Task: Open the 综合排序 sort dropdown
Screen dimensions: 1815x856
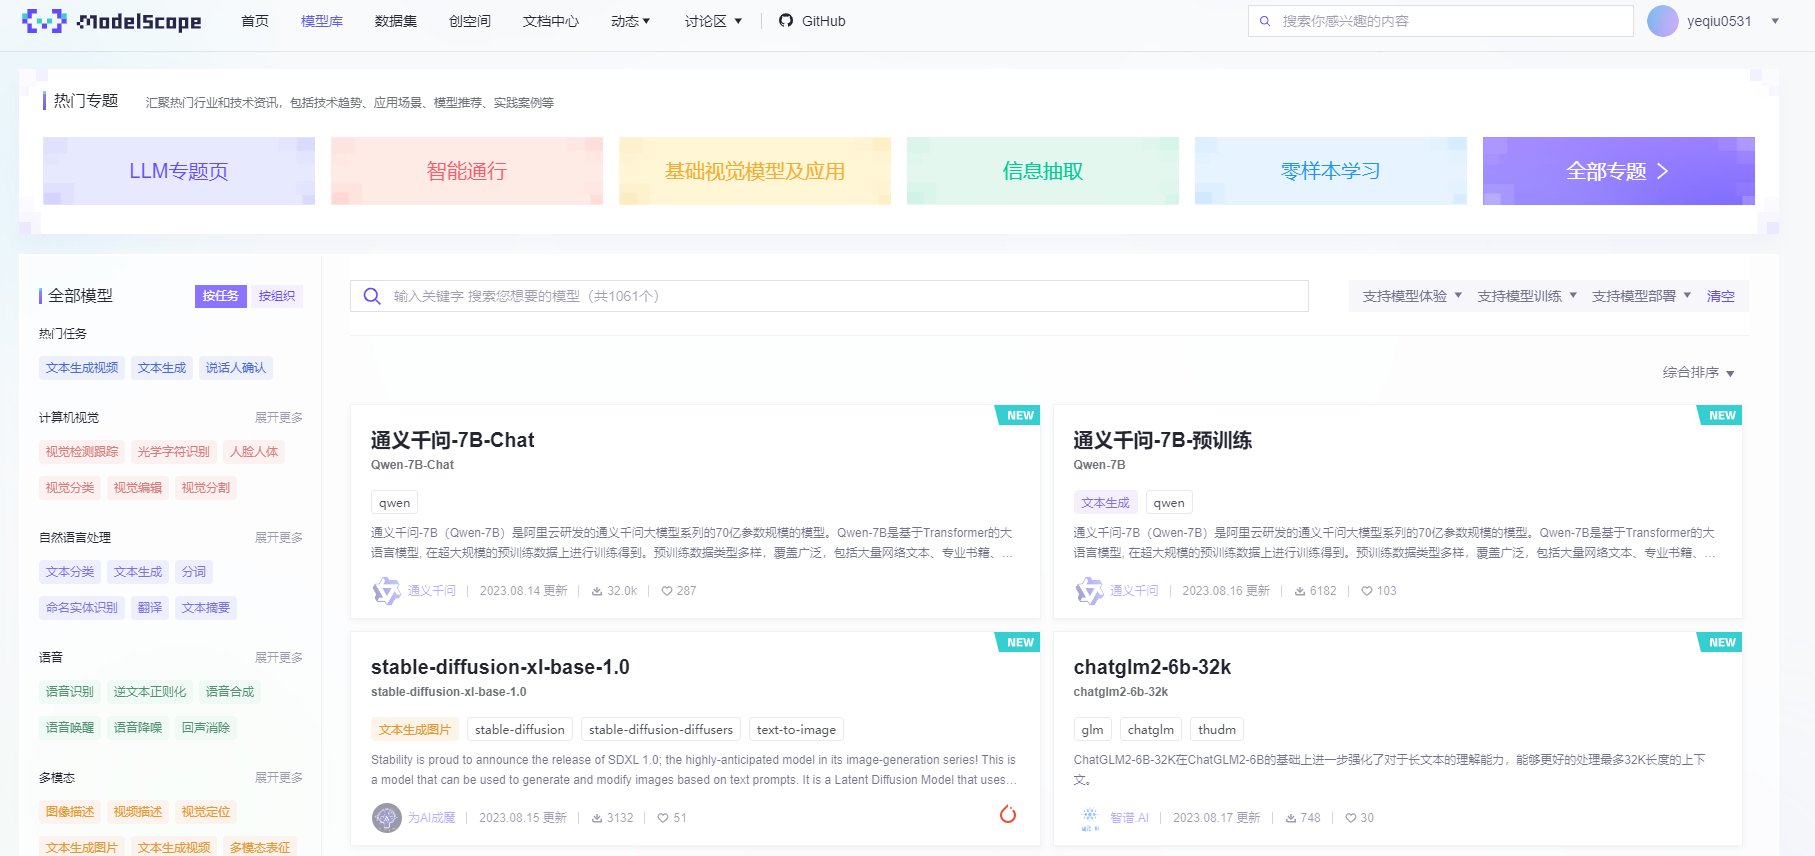Action: pos(1699,373)
